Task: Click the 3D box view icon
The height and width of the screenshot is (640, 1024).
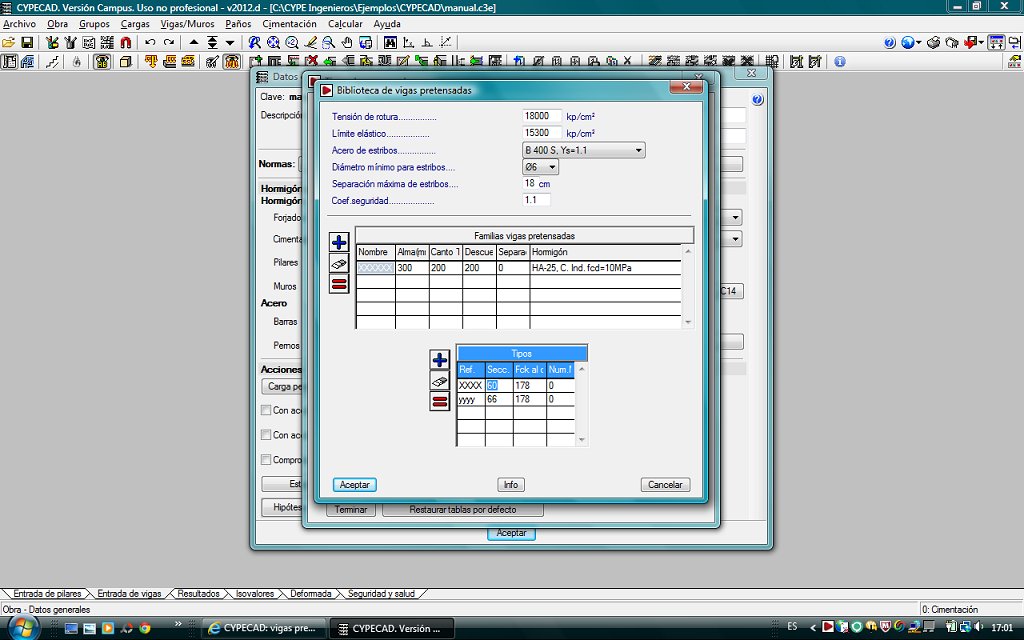Action: [126, 62]
